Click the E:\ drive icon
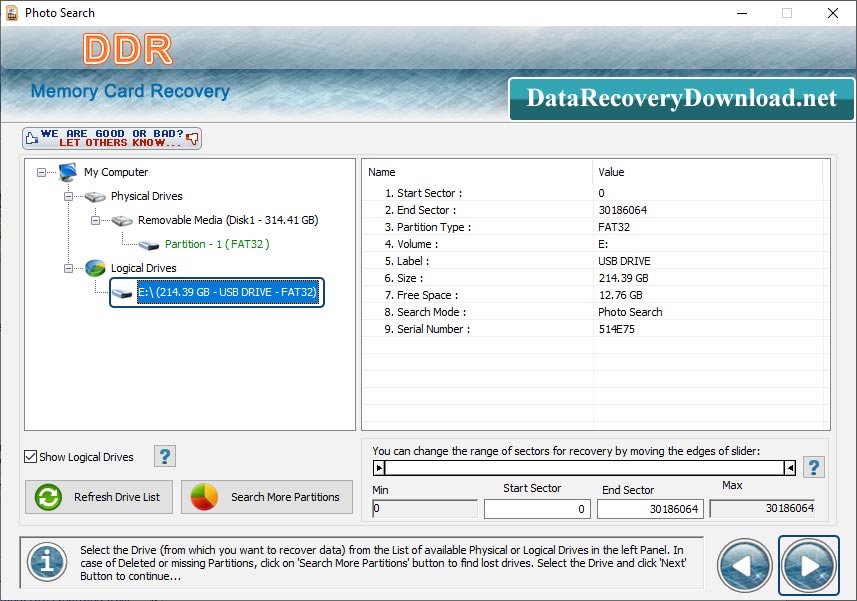The height and width of the screenshot is (601, 857). click(x=122, y=293)
